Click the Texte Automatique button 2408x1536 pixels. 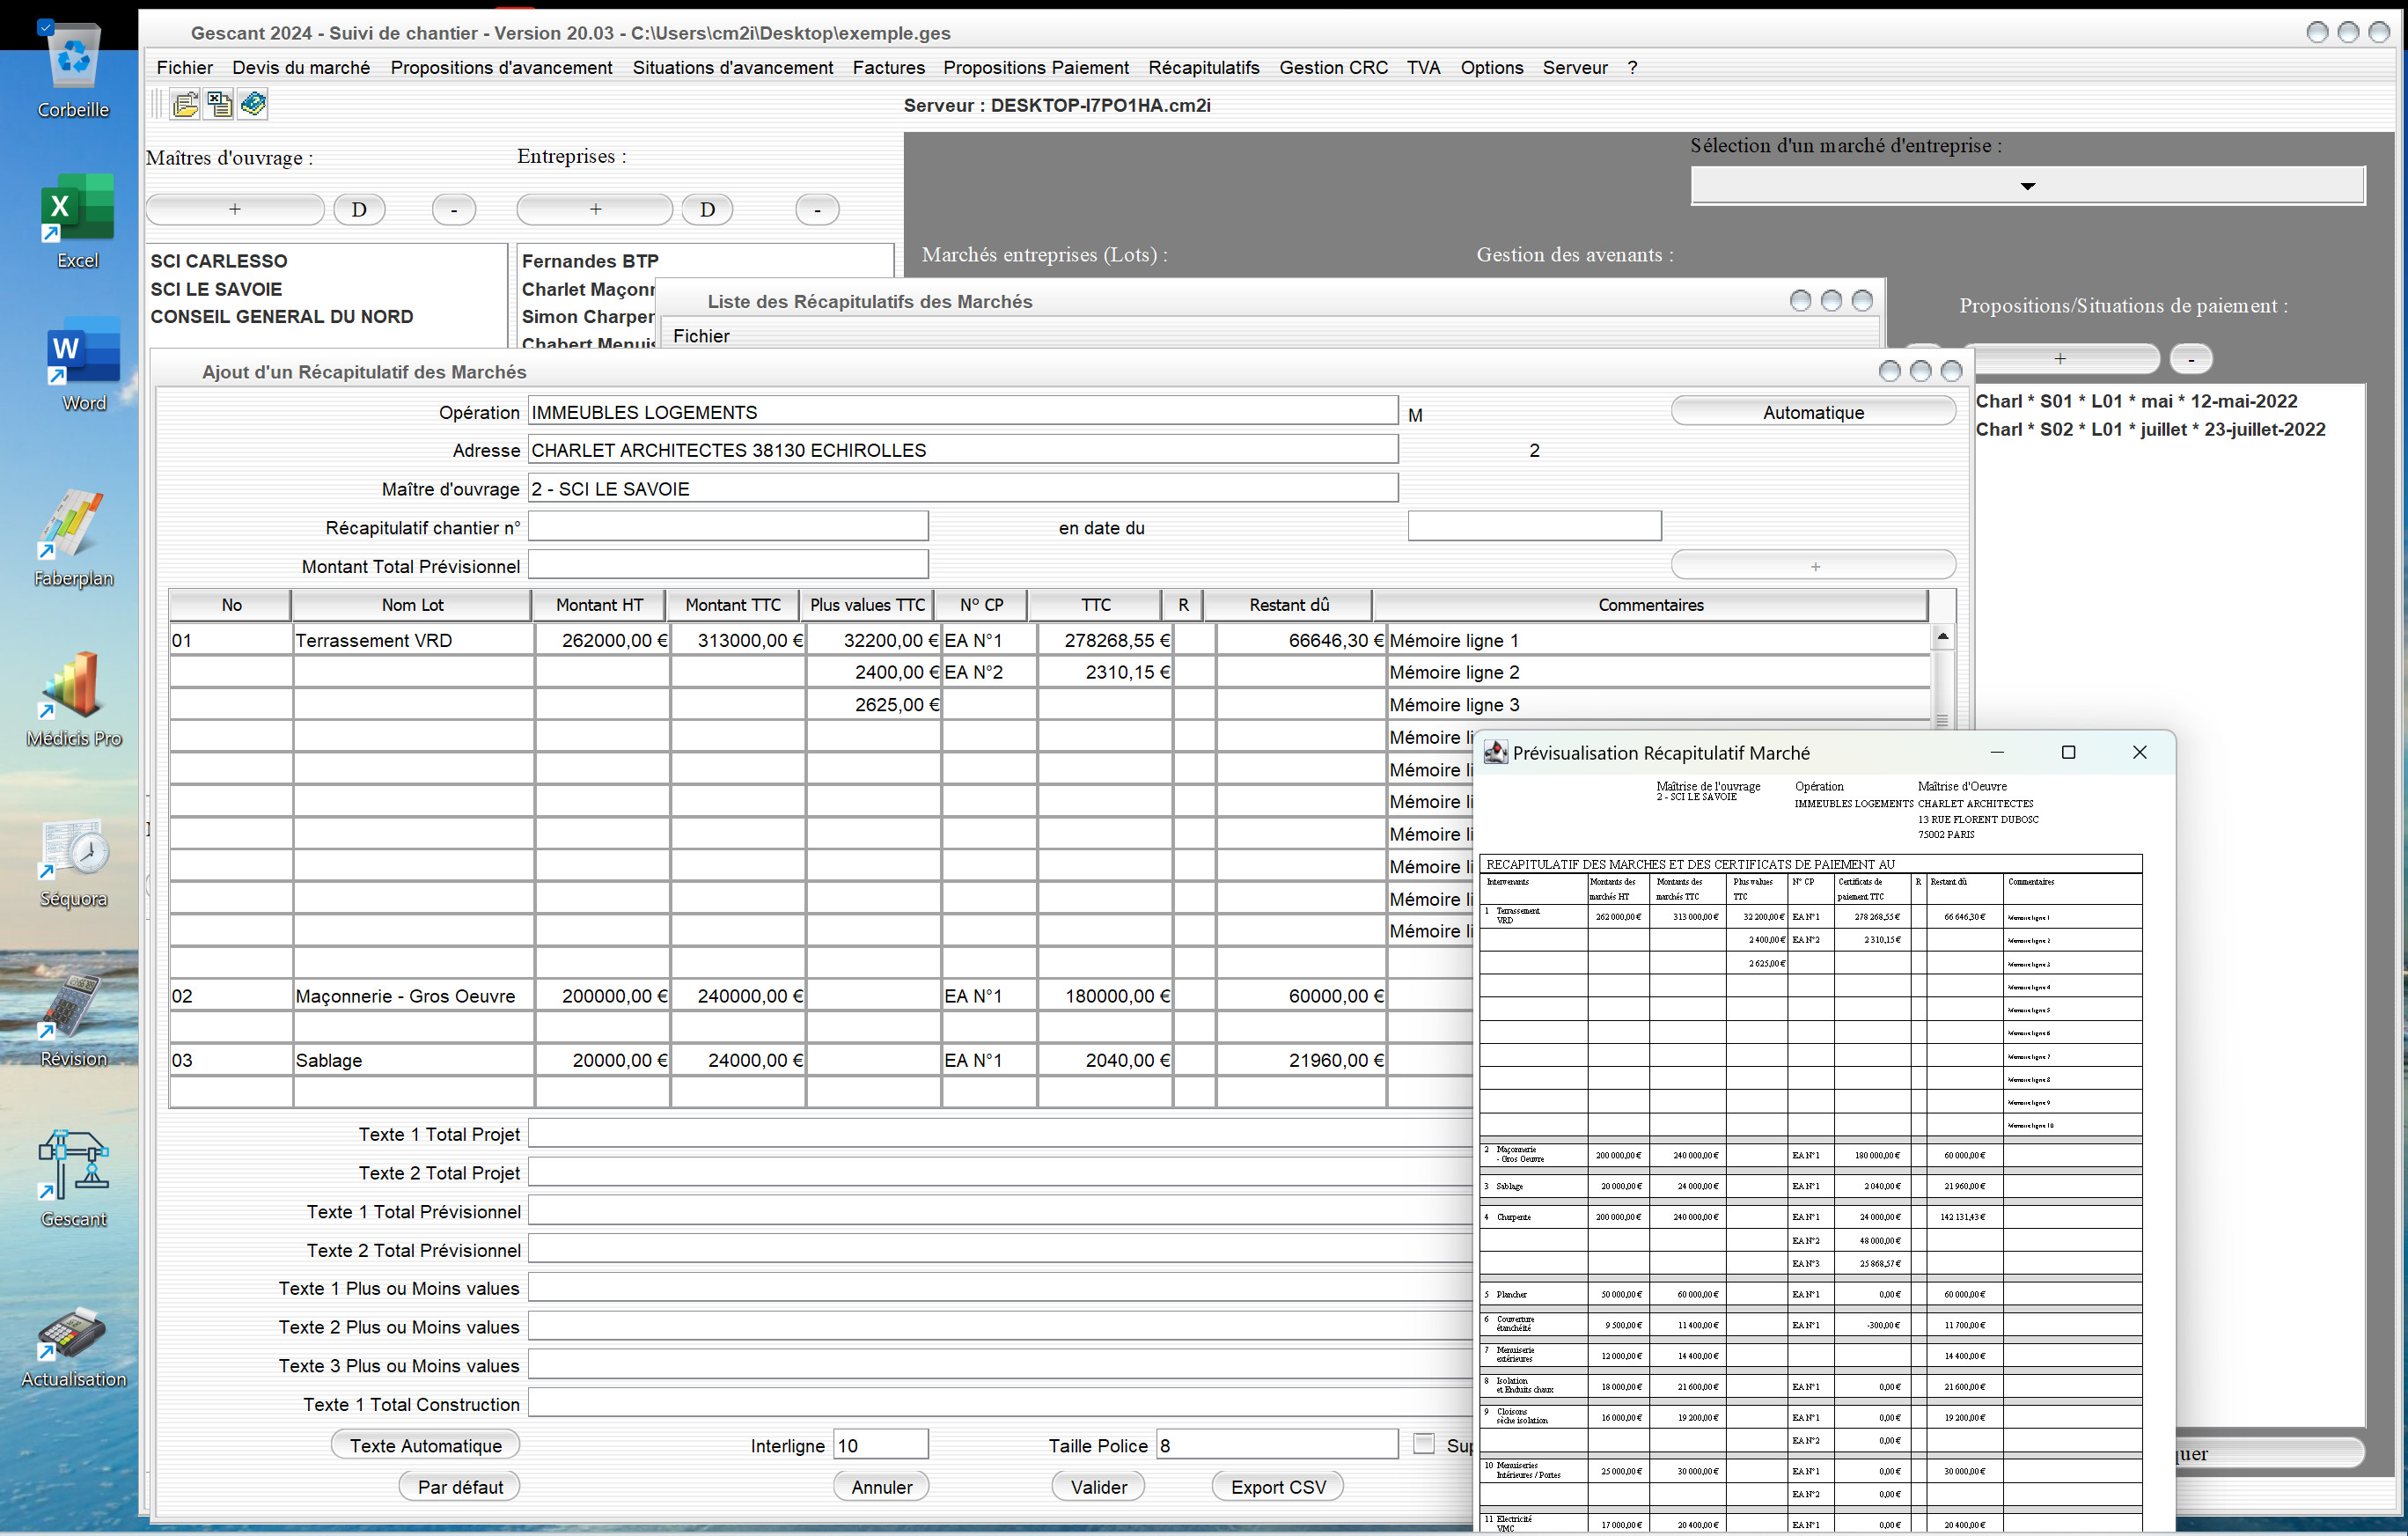425,1446
